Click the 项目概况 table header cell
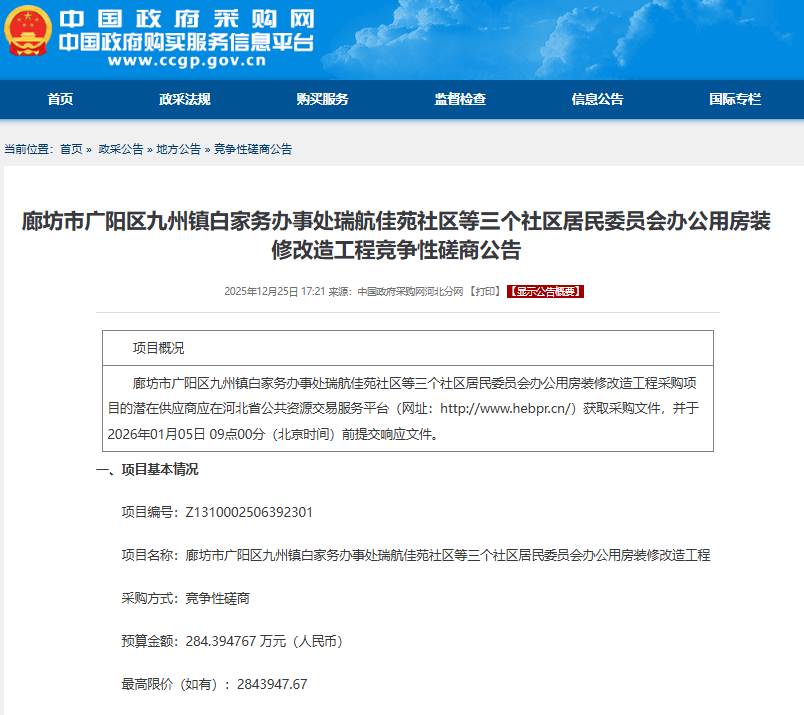Image resolution: width=804 pixels, height=715 pixels. 159,348
